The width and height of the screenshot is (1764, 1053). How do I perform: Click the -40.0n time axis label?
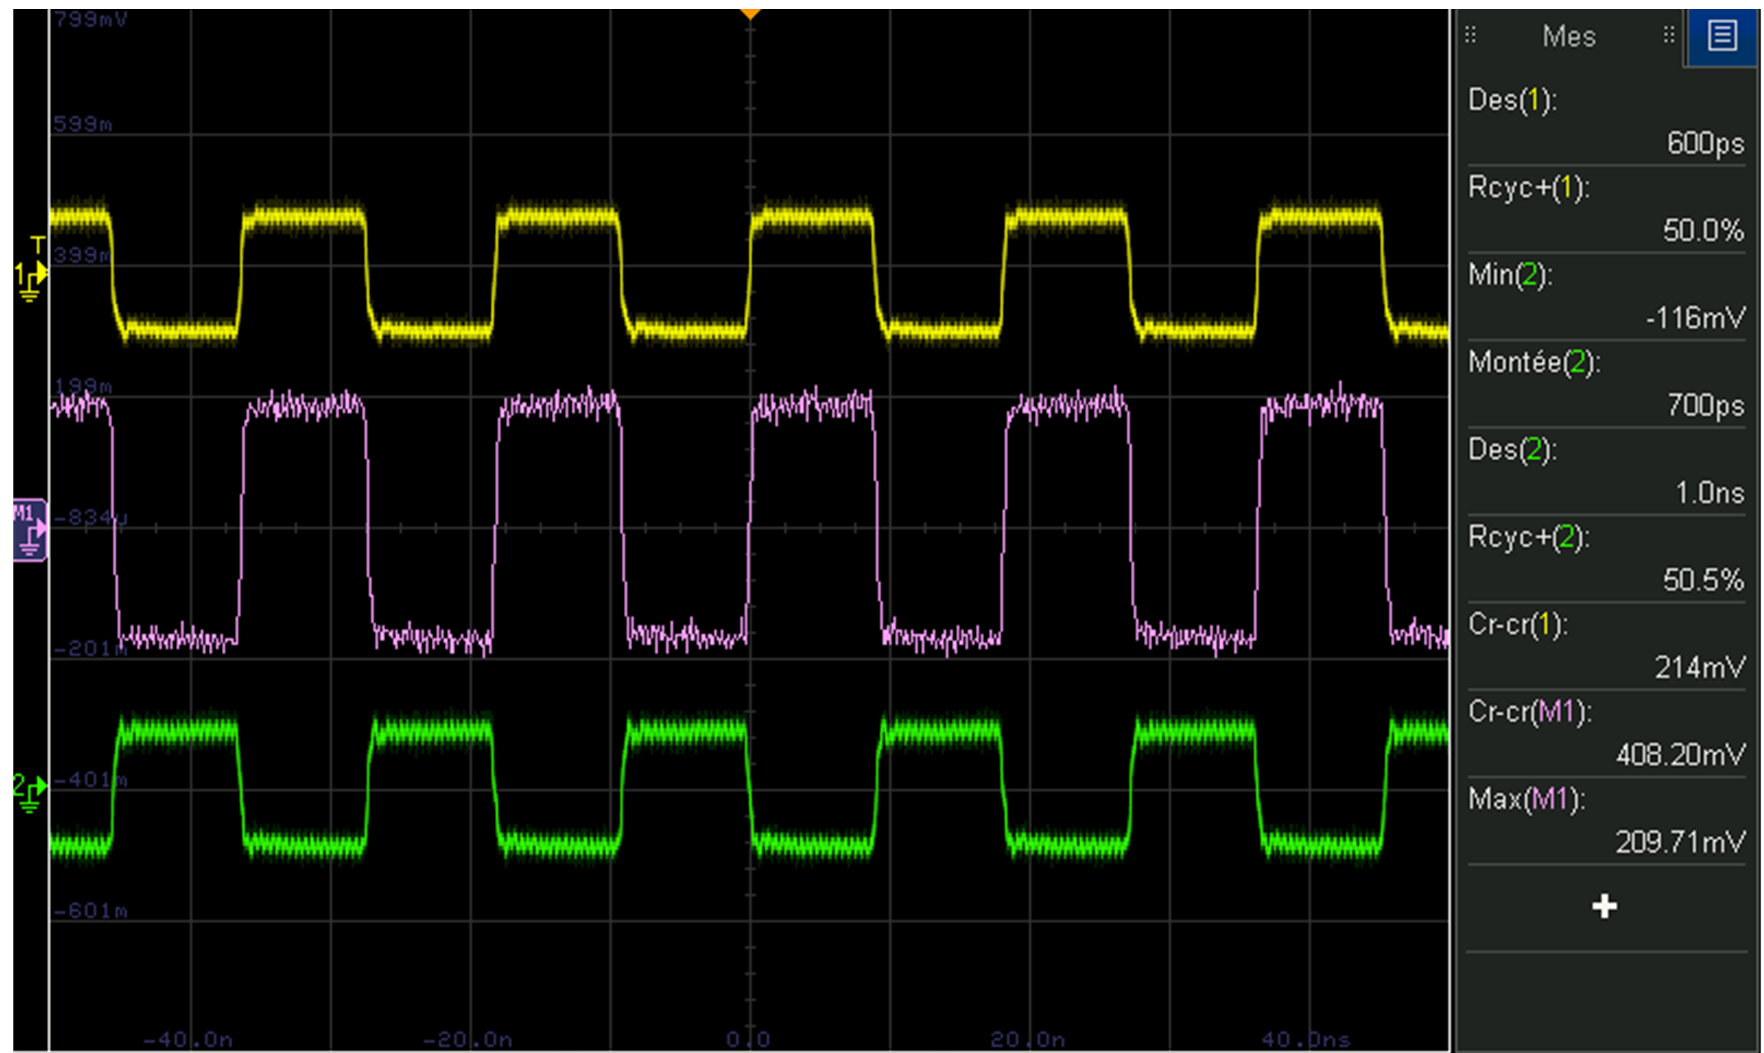188,1040
